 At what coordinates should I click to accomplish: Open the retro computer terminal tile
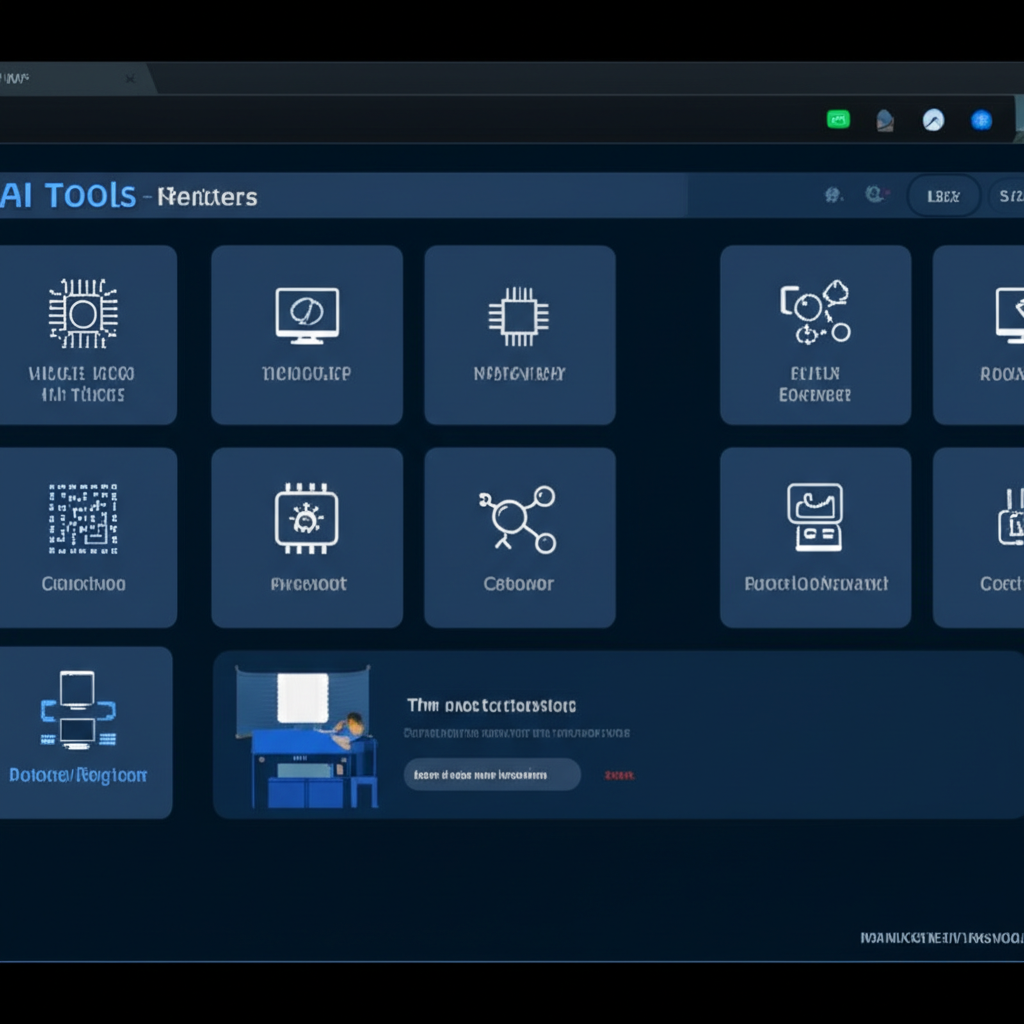[815, 537]
